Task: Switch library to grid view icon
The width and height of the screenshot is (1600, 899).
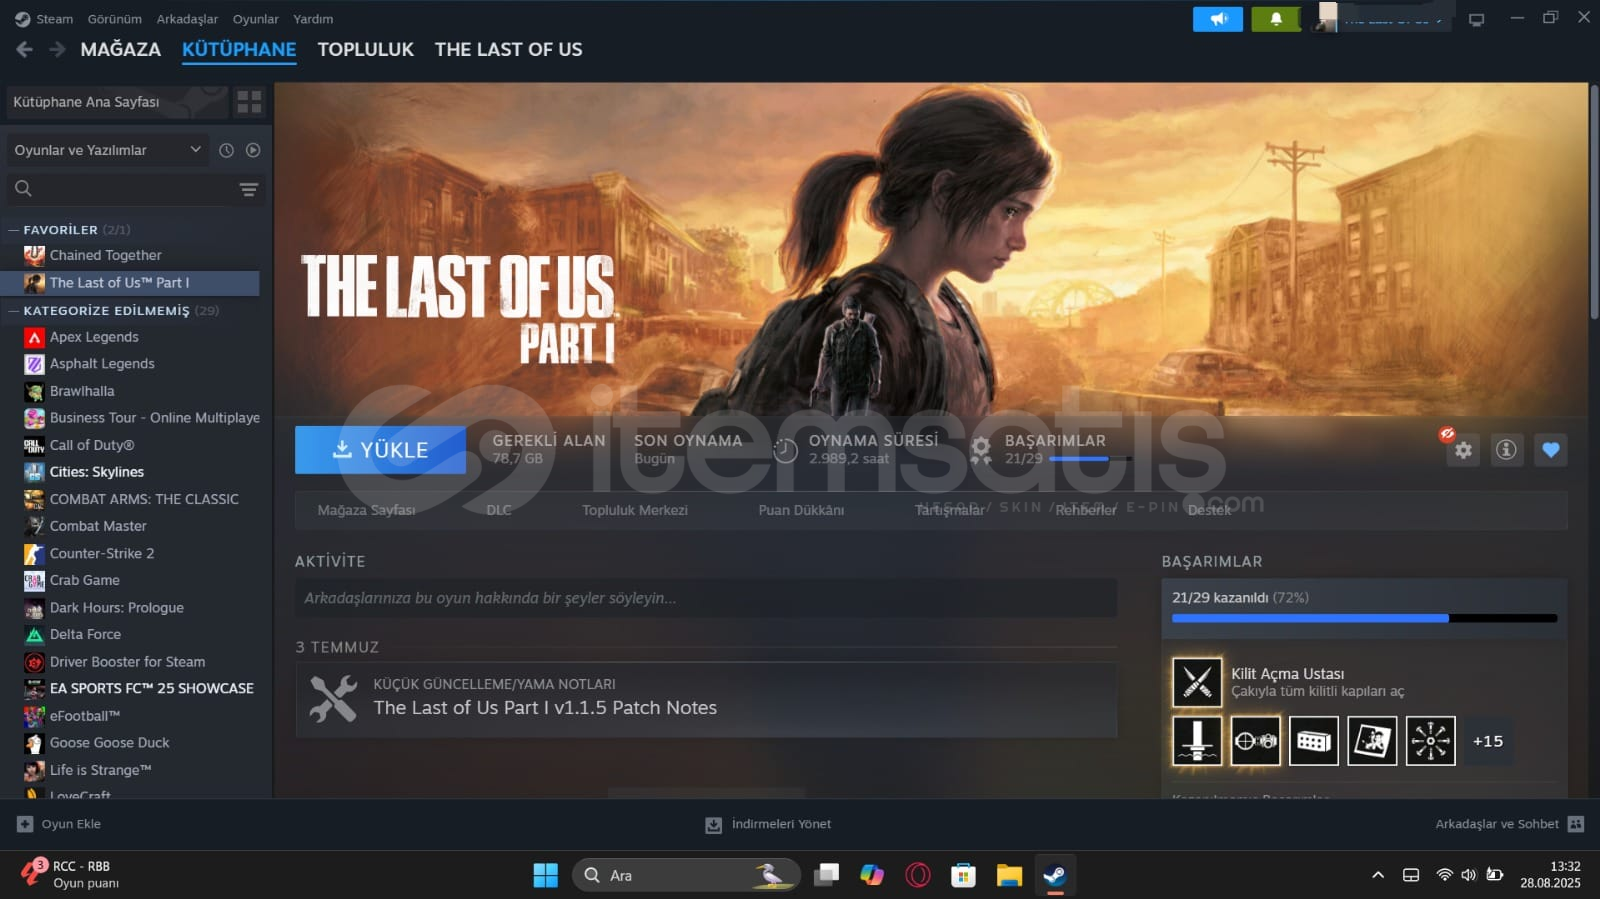Action: [249, 102]
